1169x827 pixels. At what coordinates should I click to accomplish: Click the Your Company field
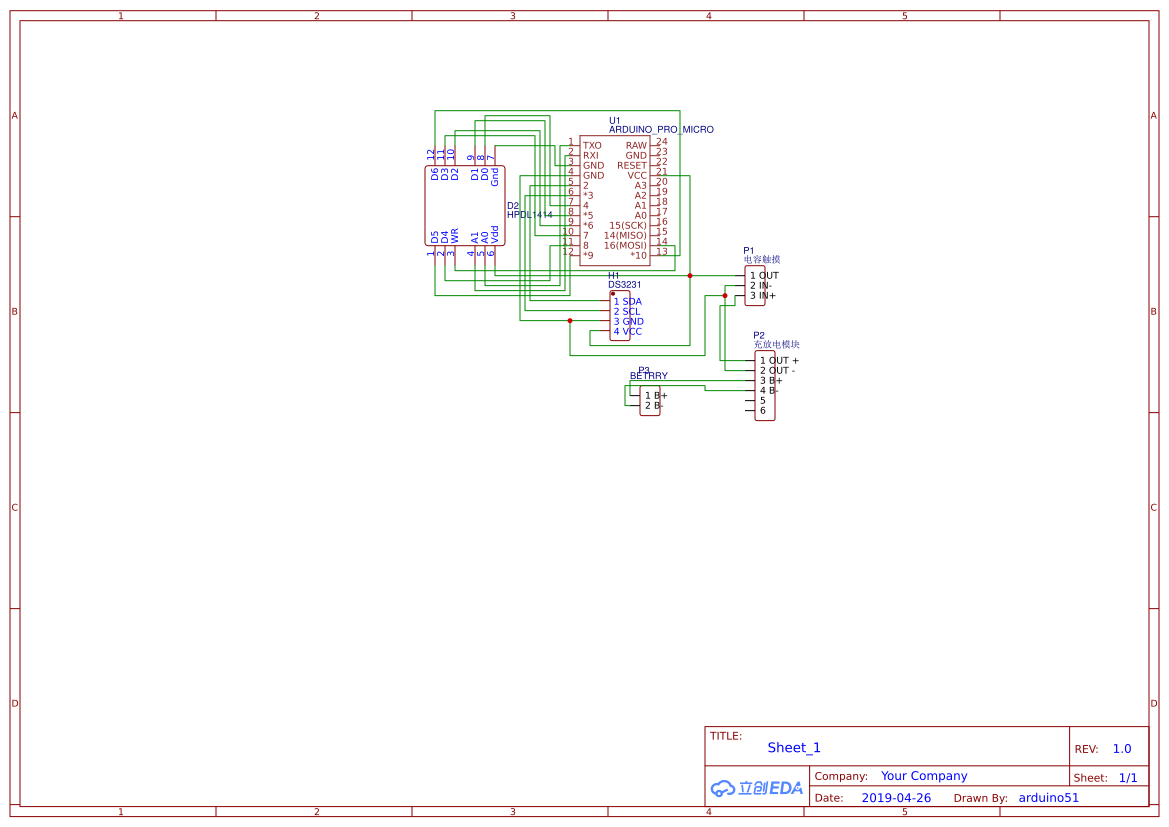[x=924, y=776]
